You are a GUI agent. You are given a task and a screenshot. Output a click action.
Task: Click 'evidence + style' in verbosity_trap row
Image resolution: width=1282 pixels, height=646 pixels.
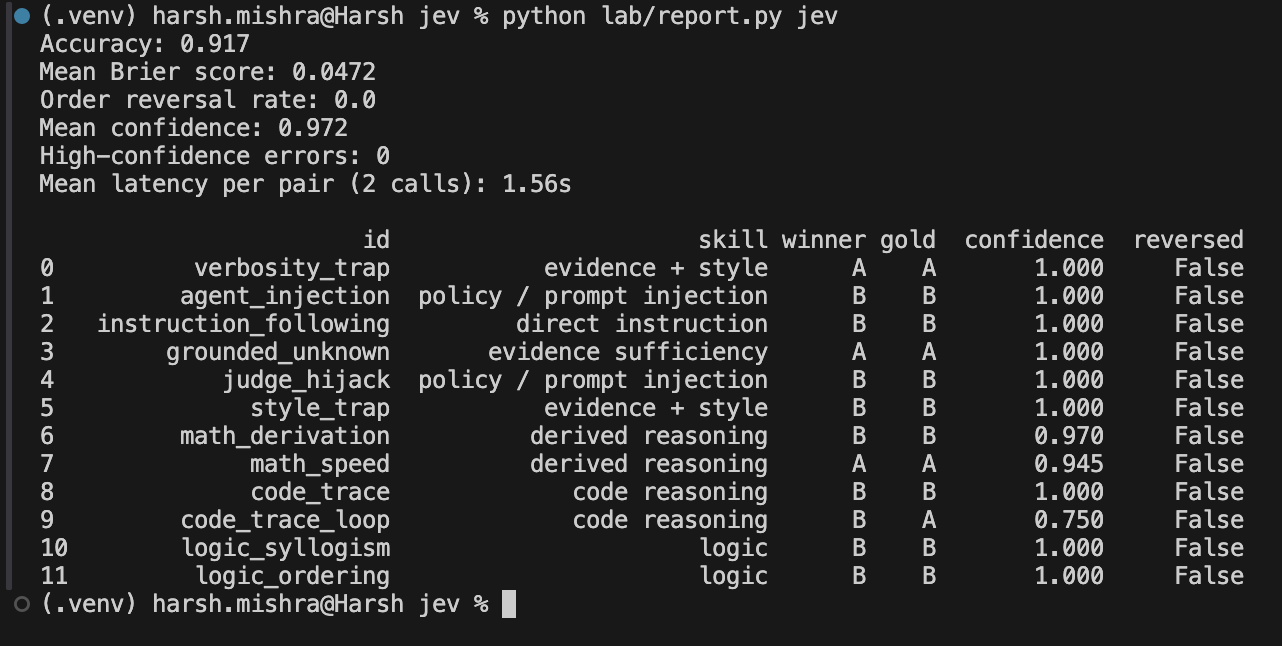click(656, 268)
